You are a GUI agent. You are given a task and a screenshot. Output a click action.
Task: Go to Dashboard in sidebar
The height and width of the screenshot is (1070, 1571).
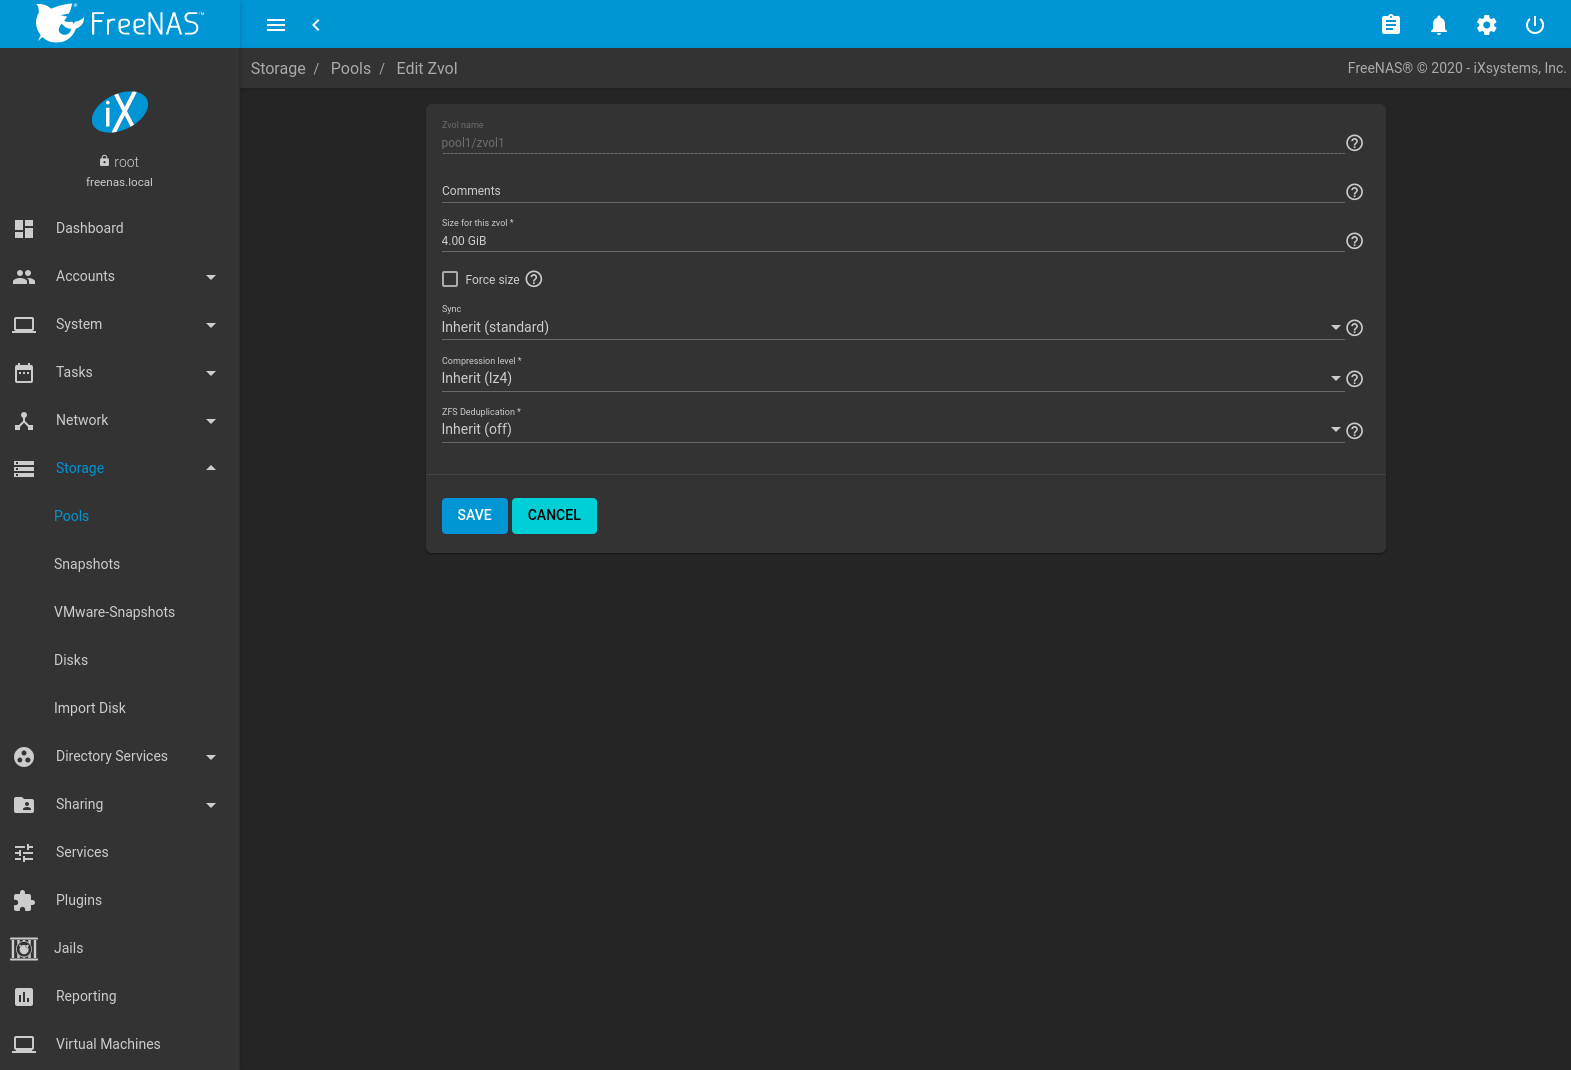pos(90,228)
